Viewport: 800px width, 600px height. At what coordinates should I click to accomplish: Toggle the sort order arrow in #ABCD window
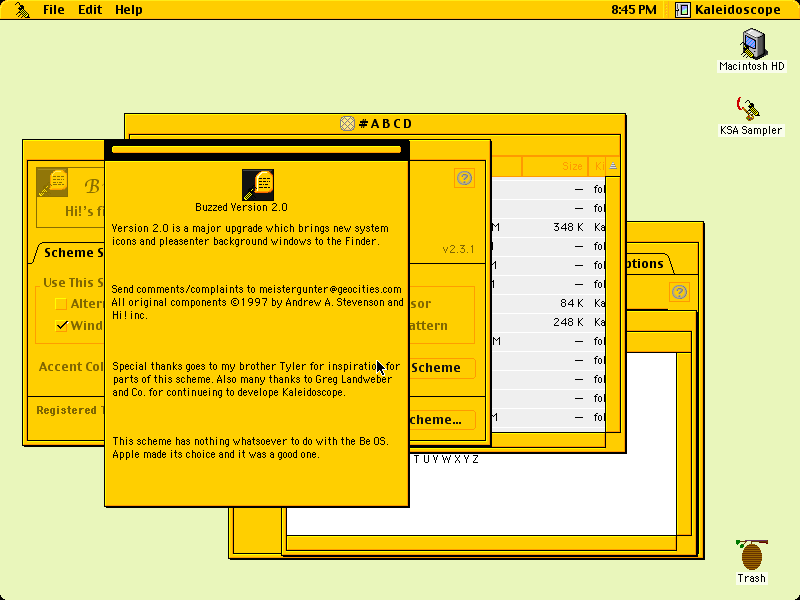click(x=613, y=166)
